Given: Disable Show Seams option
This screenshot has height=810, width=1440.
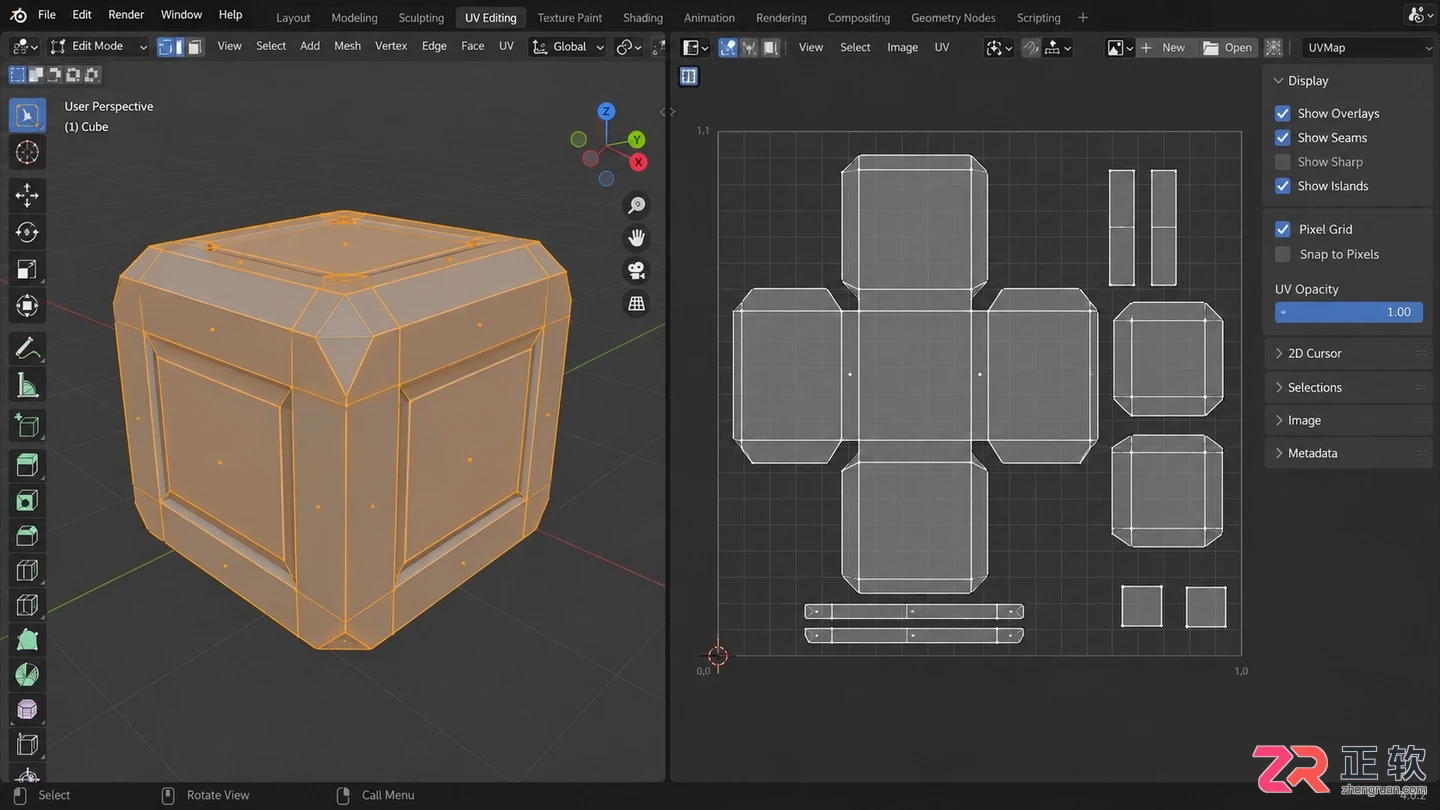Looking at the screenshot, I should [1283, 138].
